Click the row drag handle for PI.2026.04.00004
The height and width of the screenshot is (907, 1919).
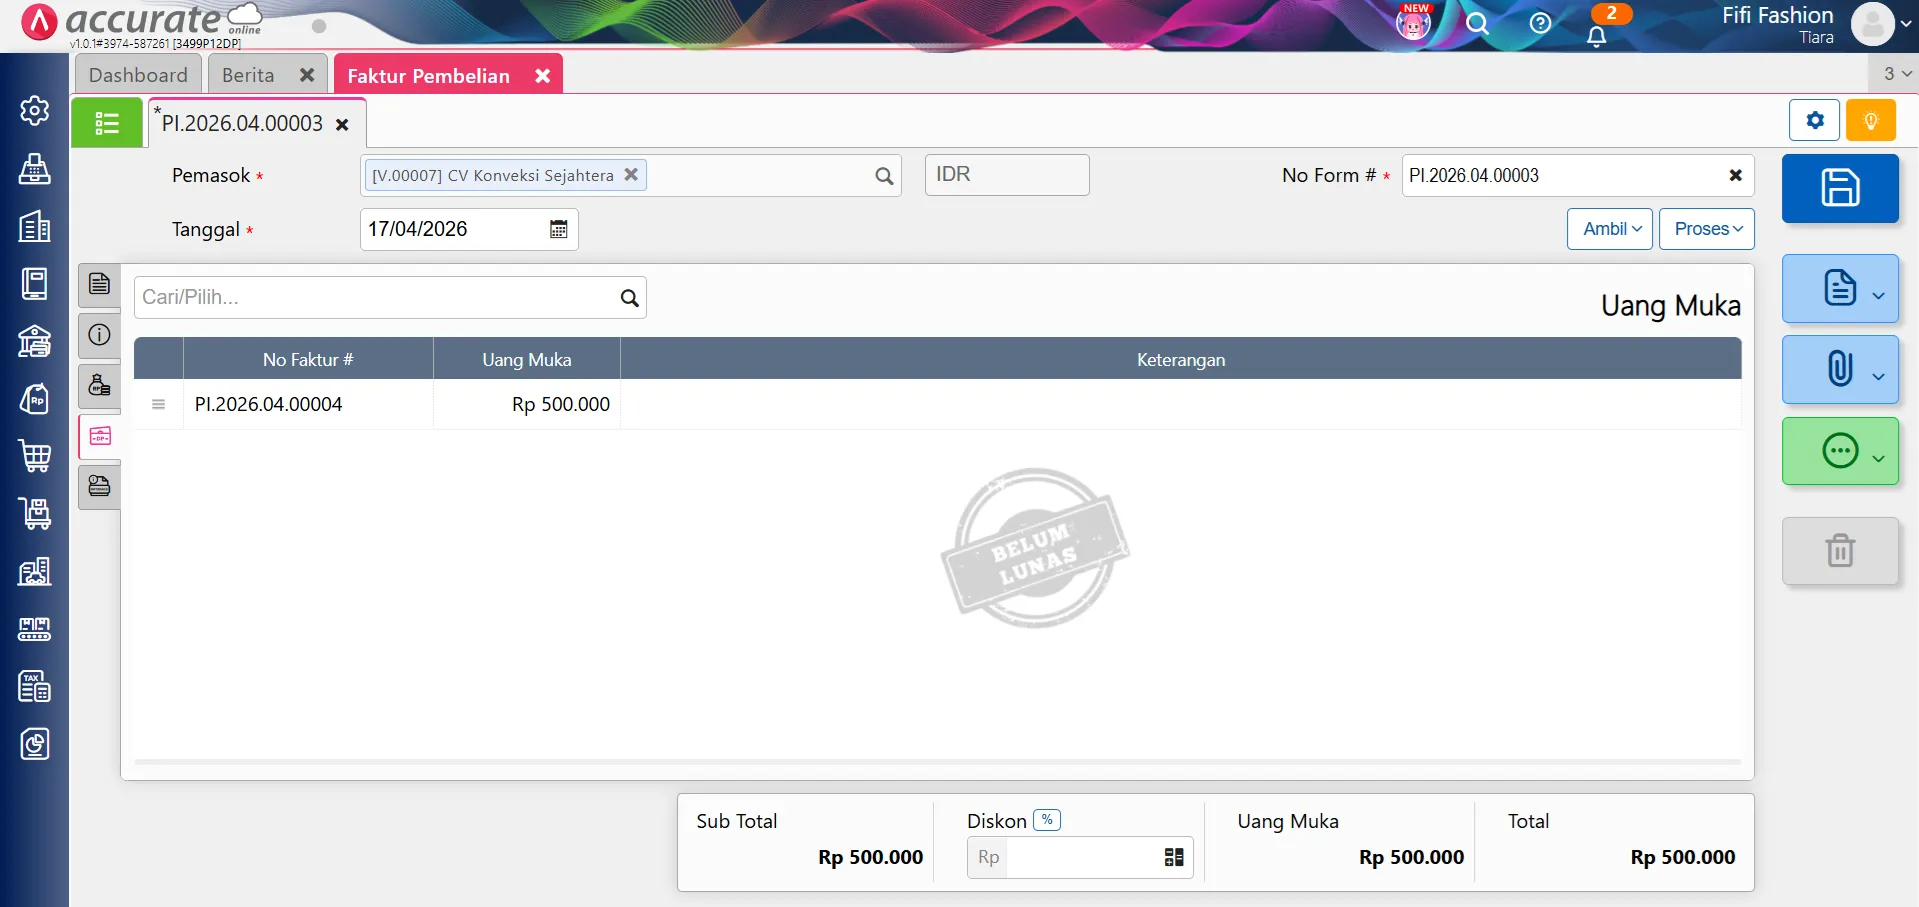158,404
